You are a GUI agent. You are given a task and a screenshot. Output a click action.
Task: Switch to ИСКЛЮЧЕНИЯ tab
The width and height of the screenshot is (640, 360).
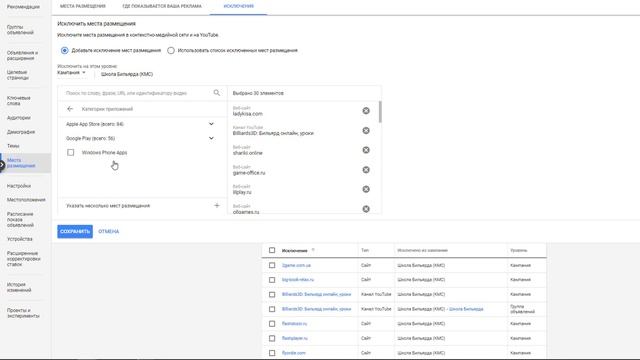click(239, 6)
